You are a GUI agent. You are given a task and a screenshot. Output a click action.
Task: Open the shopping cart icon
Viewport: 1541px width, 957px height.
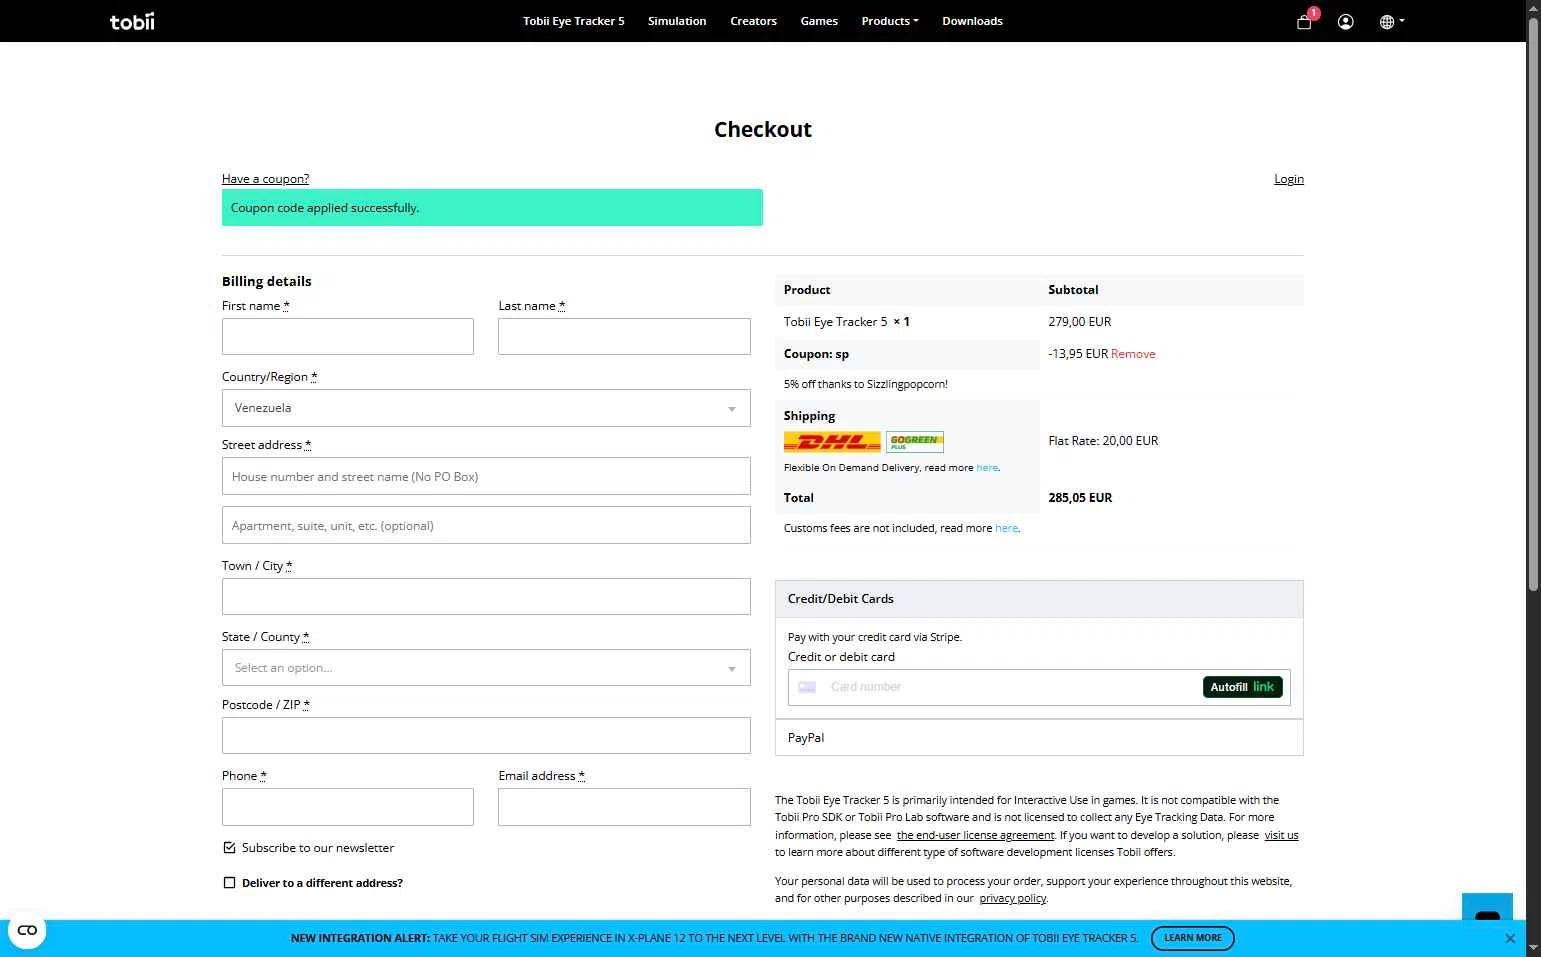[x=1304, y=21]
